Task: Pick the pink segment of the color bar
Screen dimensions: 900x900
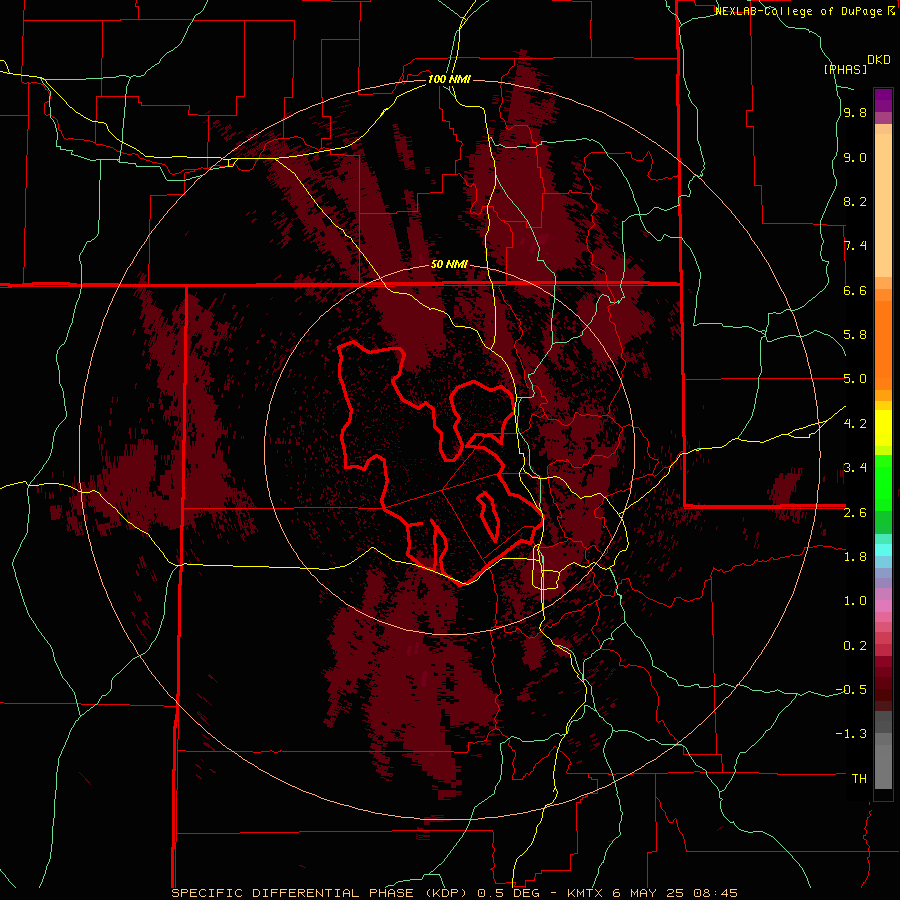Action: pyautogui.click(x=883, y=606)
